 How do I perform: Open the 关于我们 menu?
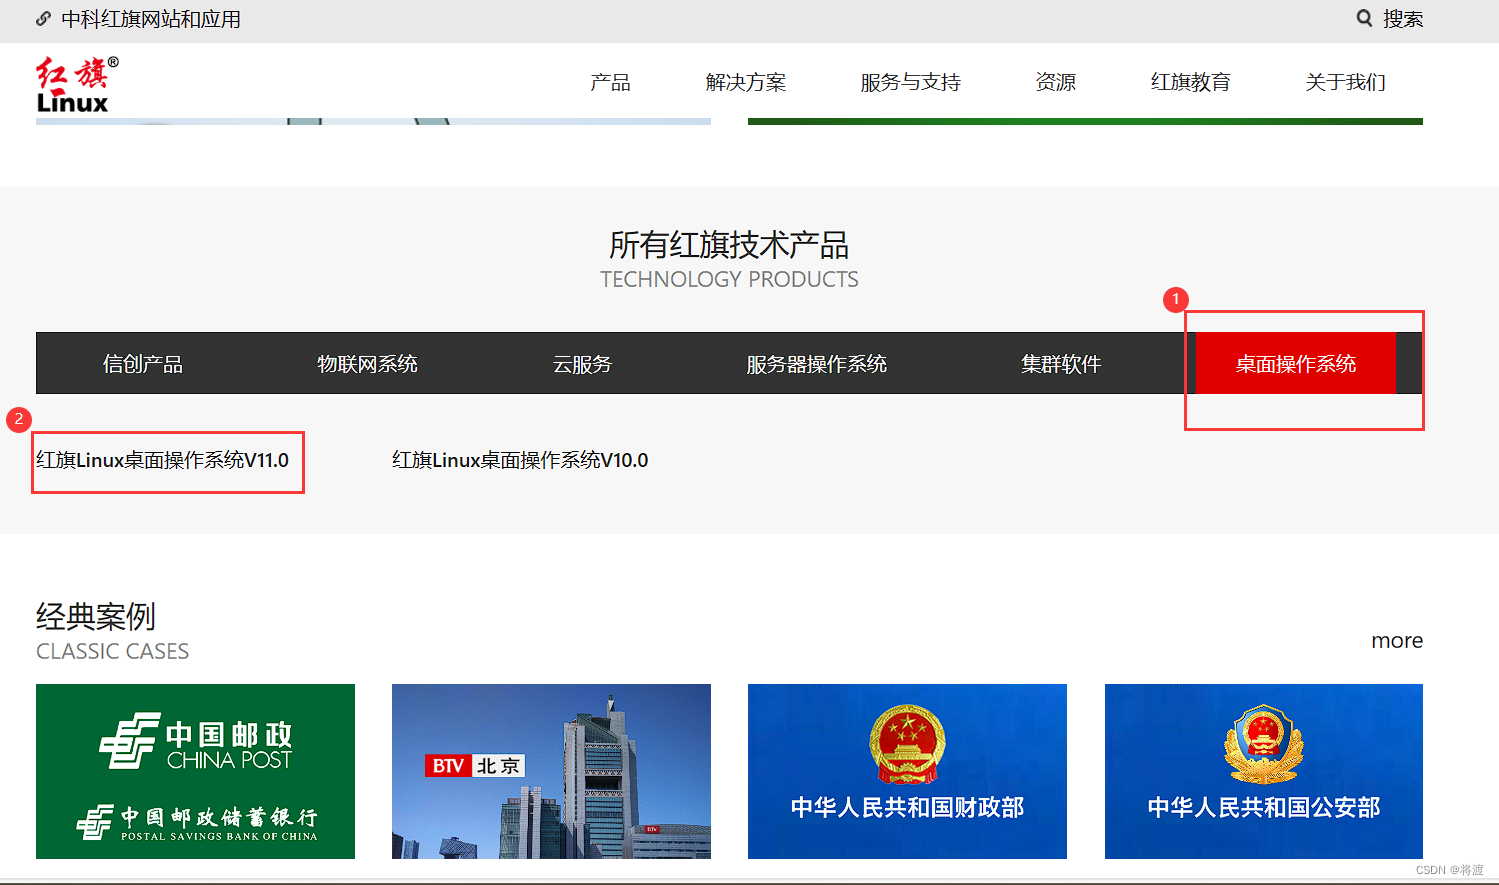pos(1346,82)
